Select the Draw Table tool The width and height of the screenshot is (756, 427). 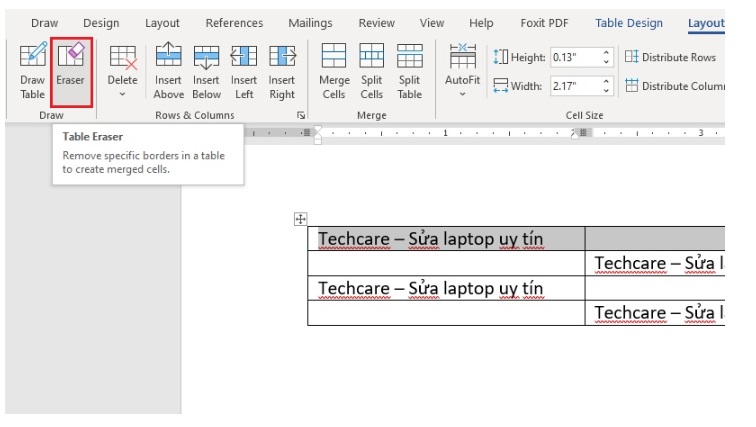pos(33,70)
